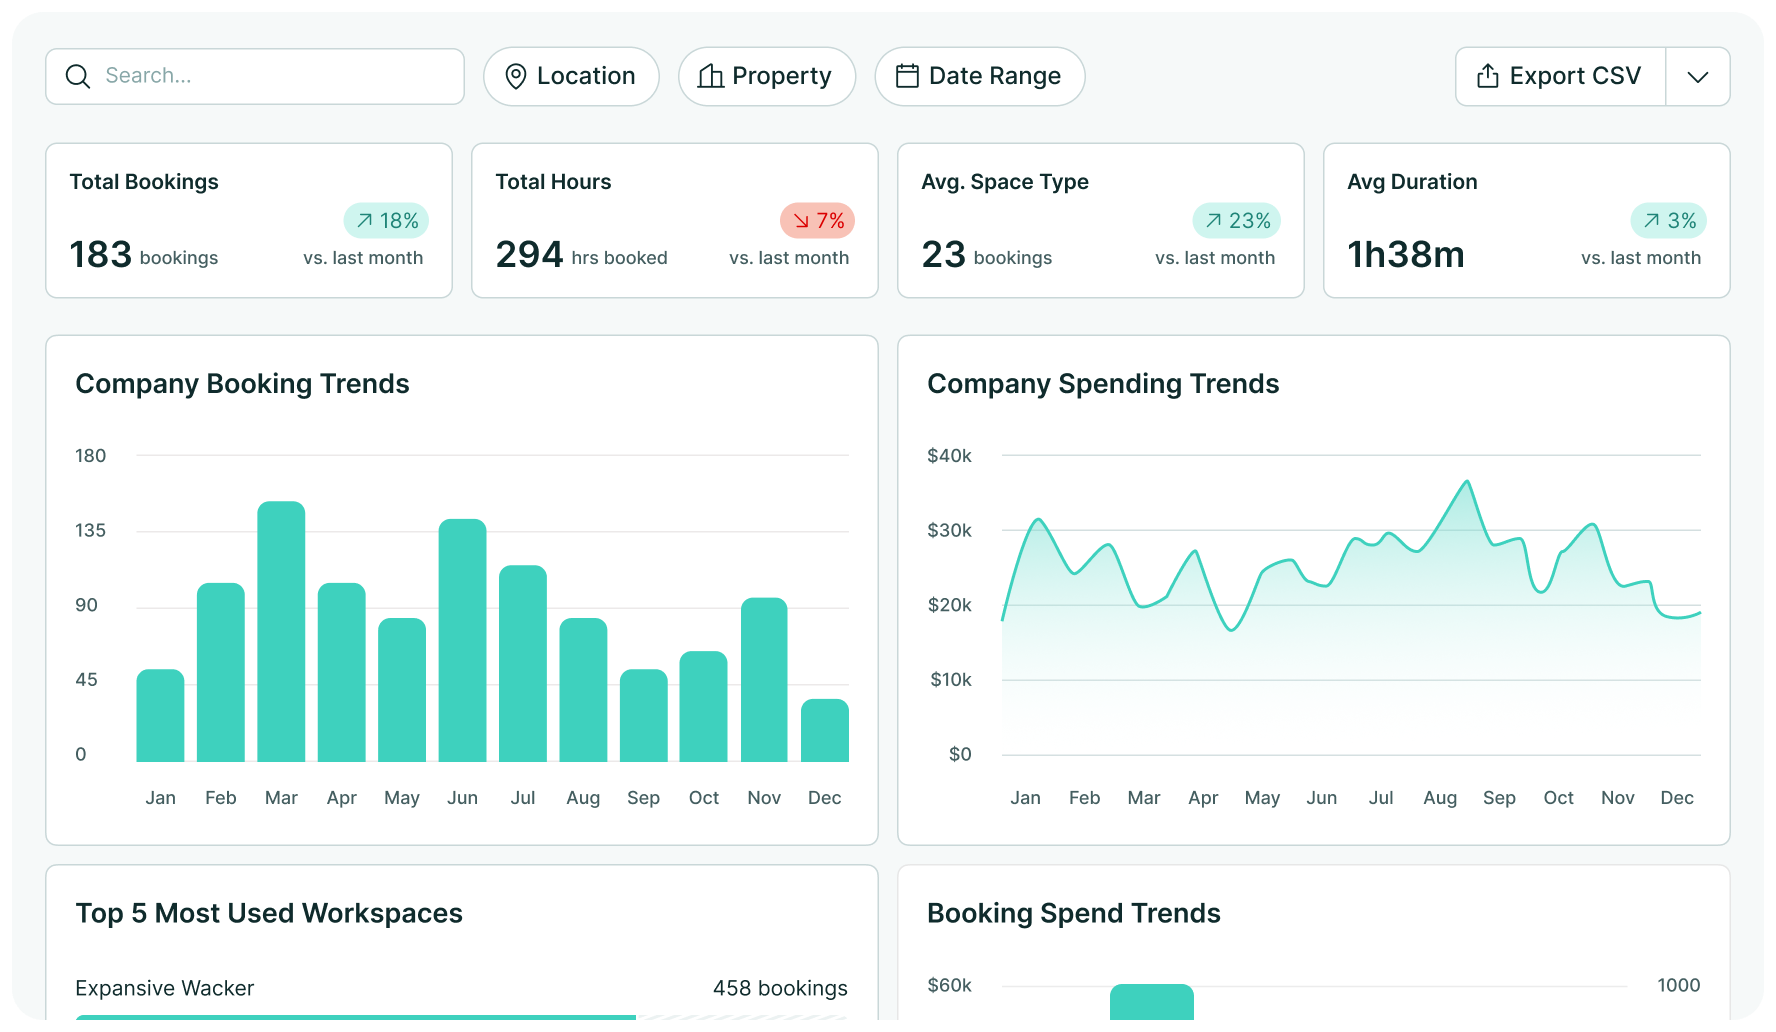Image resolution: width=1776 pixels, height=1032 pixels.
Task: Select the Avg. Space Type card title
Action: click(1005, 182)
